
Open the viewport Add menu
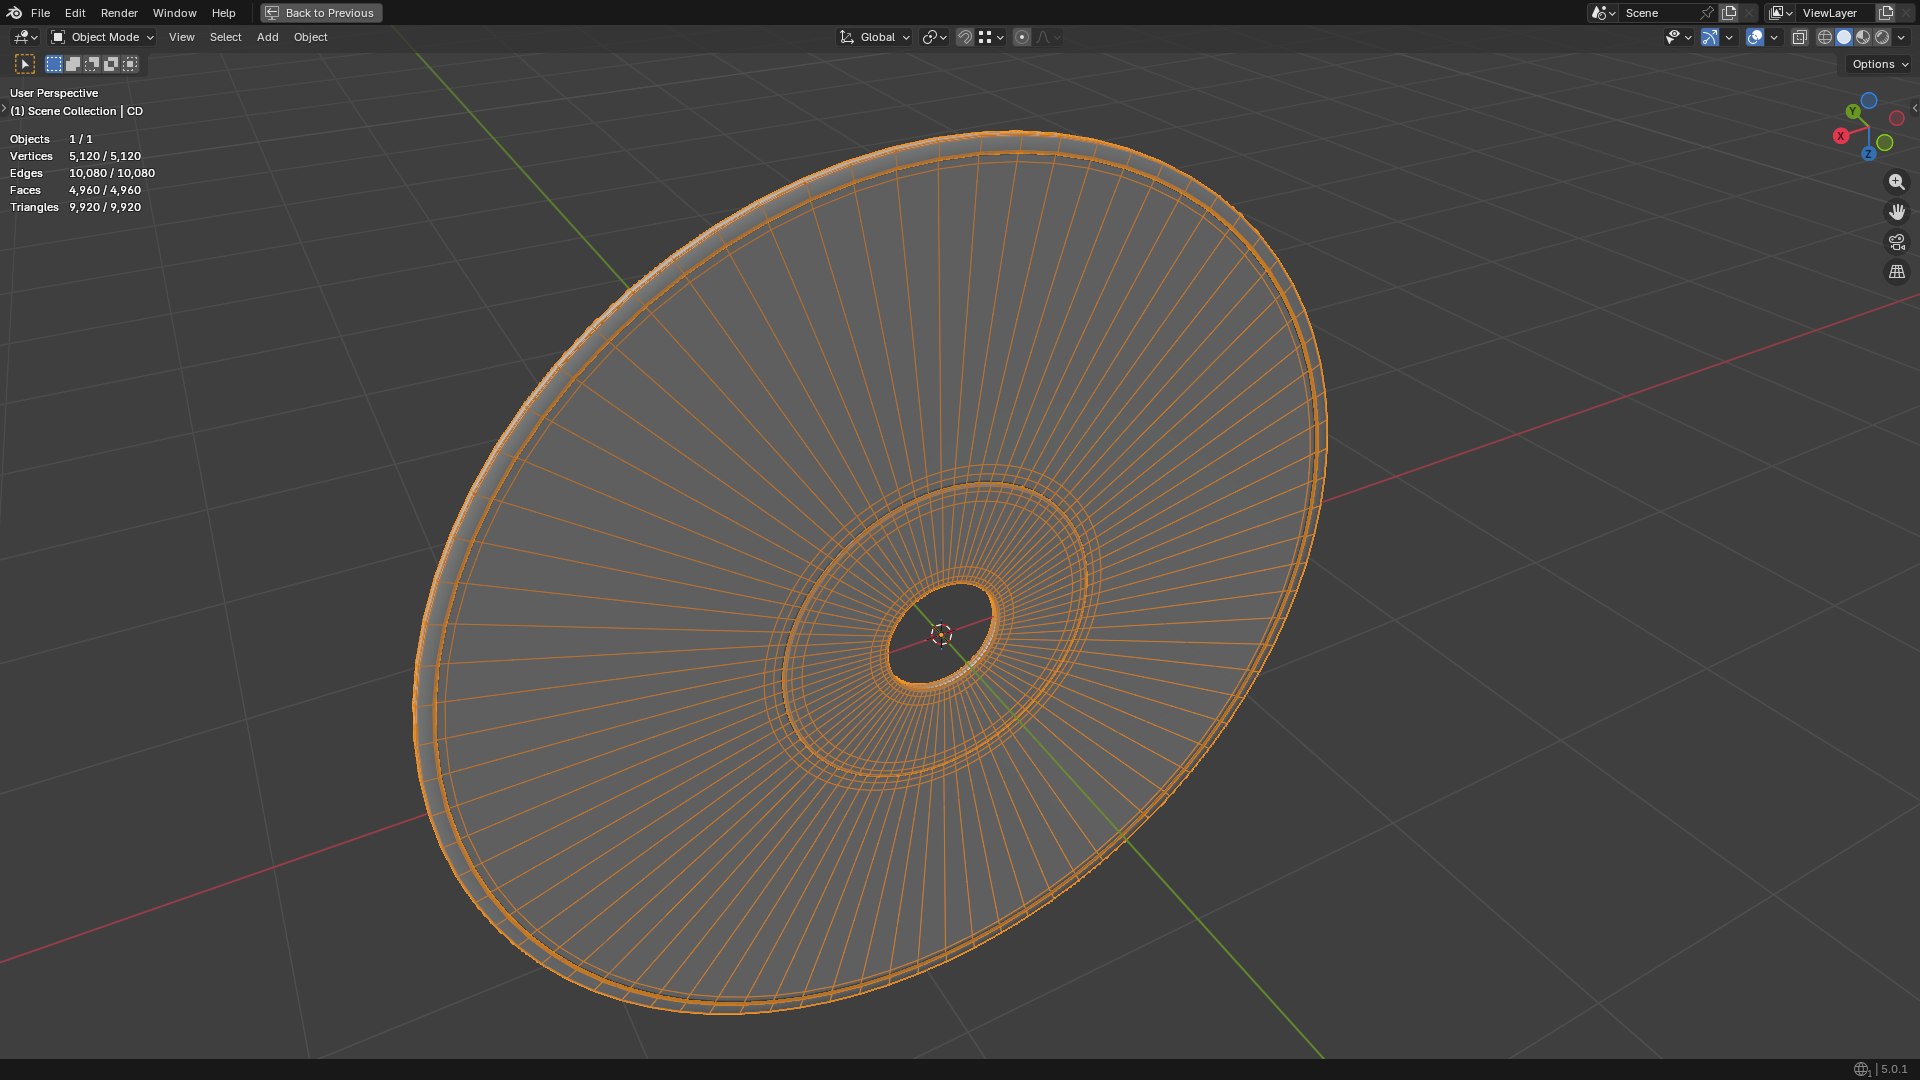coord(267,37)
